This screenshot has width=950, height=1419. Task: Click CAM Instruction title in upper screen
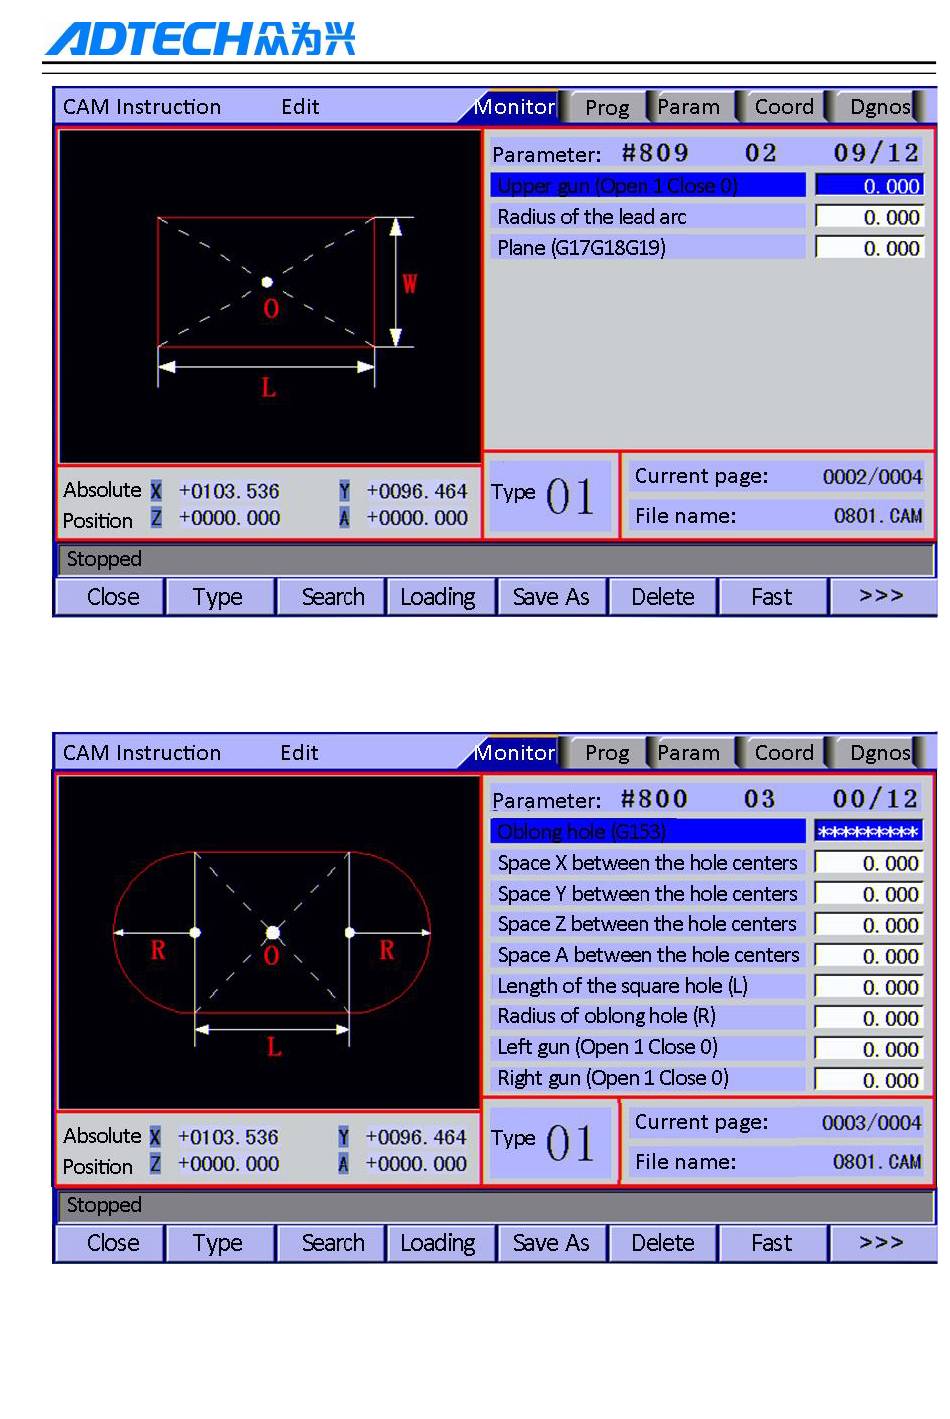142,107
